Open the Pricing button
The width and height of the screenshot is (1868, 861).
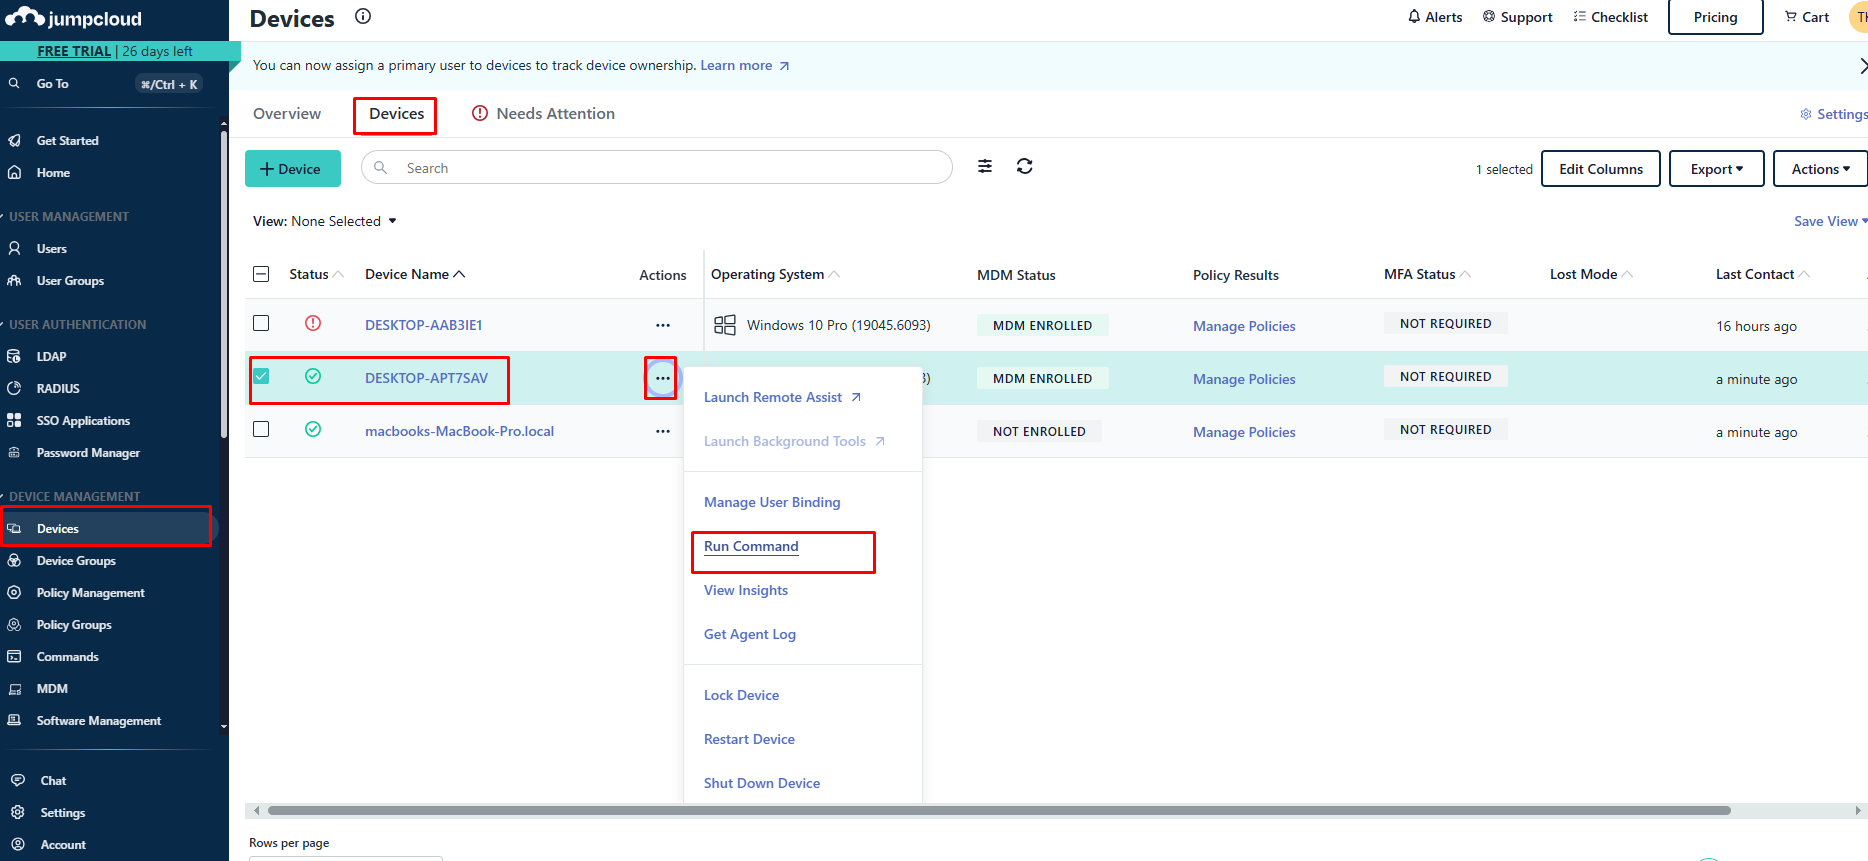coord(1715,17)
